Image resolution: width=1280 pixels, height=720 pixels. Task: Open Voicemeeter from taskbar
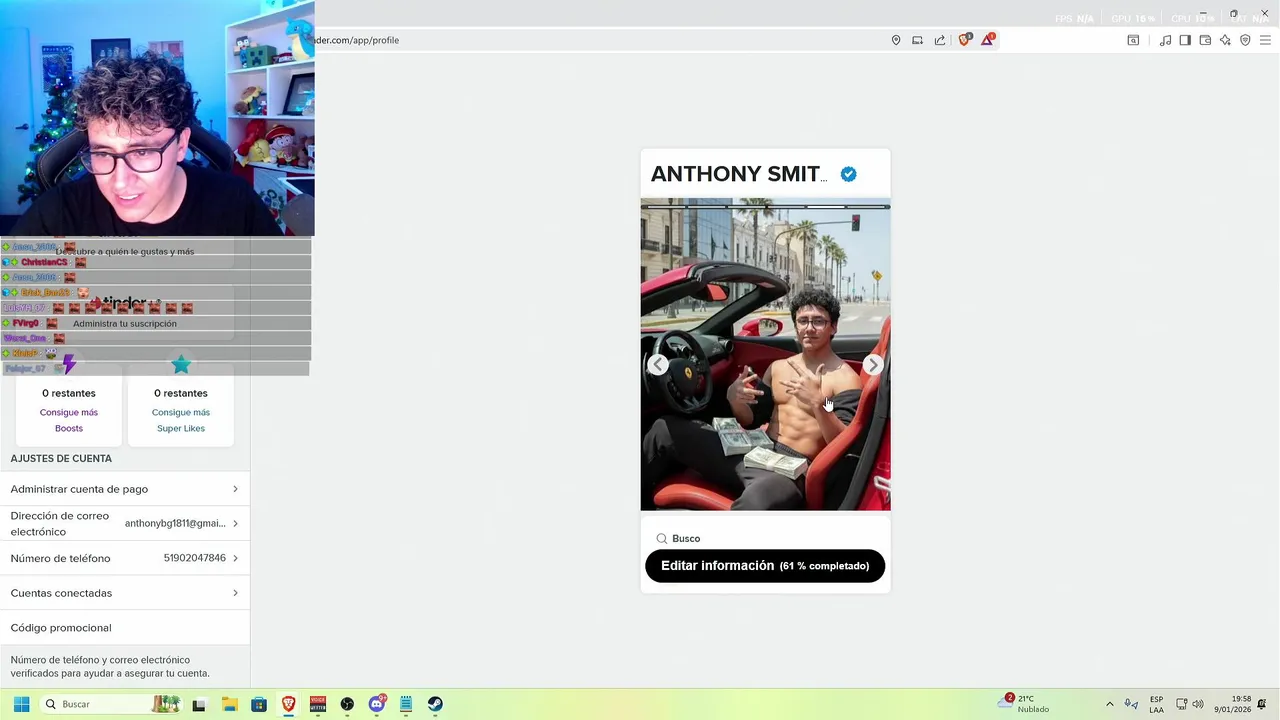pos(318,704)
